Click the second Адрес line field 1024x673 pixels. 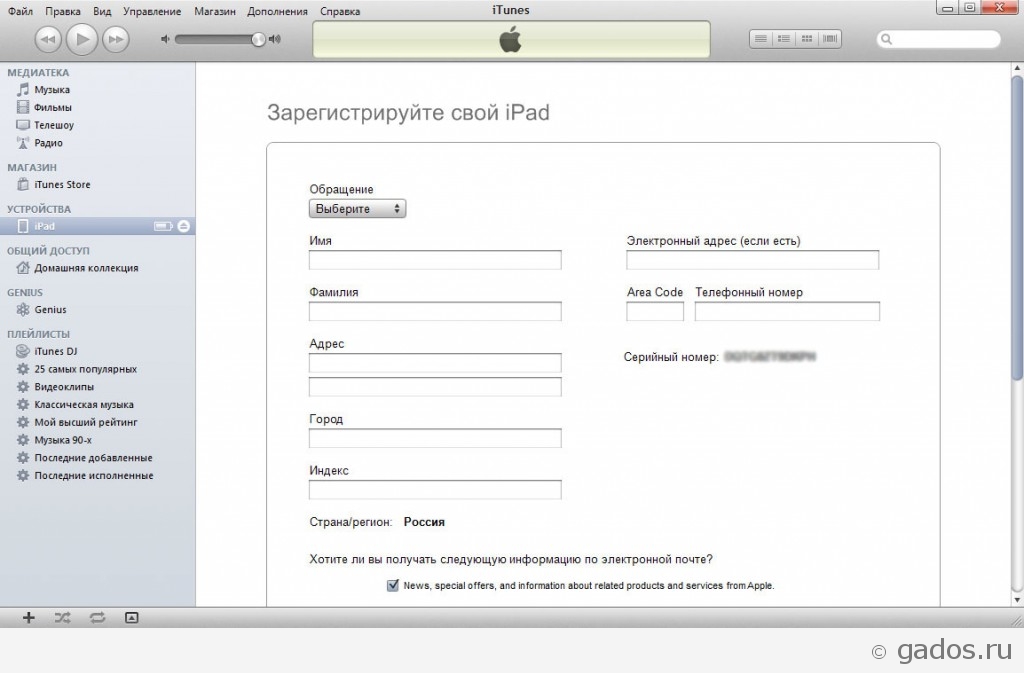435,386
